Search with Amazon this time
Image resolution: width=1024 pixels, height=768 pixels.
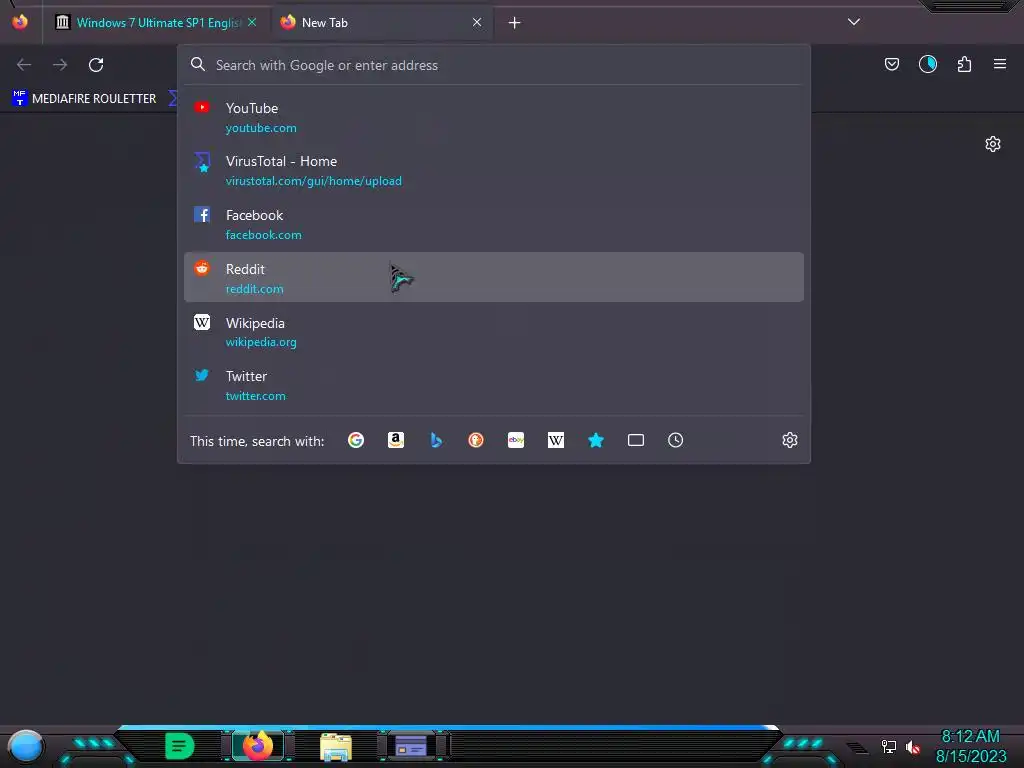coord(396,440)
